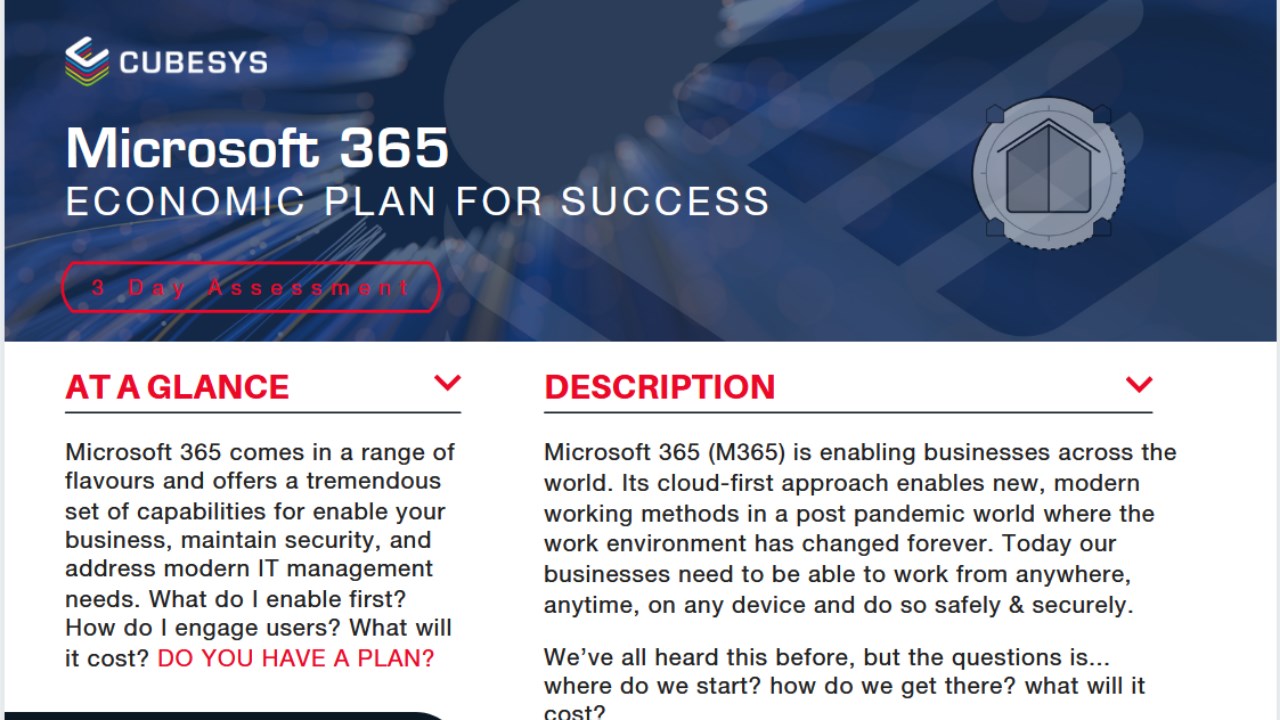Click the 3 Day Assessment pill button

tap(251, 288)
